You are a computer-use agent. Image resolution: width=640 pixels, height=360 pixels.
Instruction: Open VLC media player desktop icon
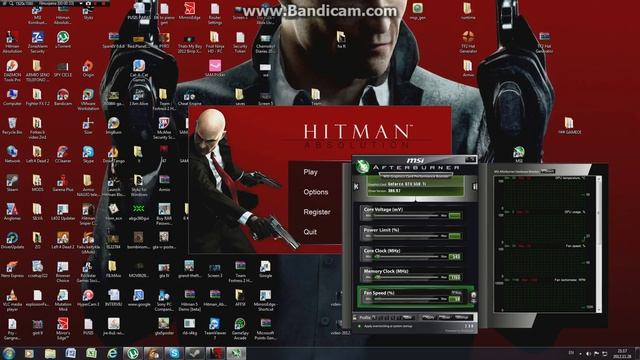pyautogui.click(x=12, y=300)
